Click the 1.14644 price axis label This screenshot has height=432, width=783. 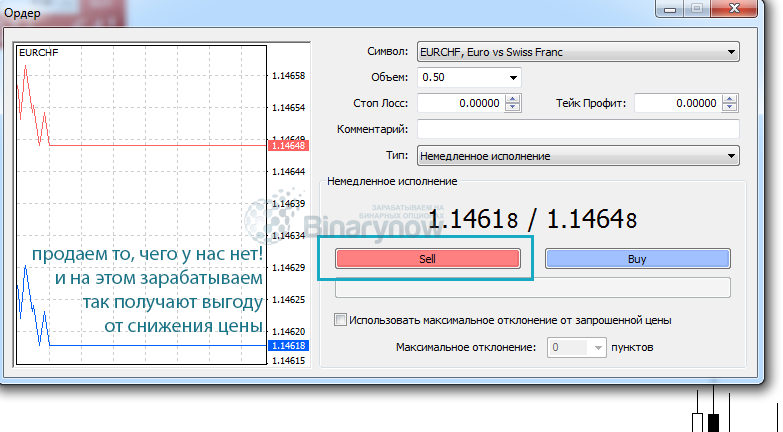[289, 172]
